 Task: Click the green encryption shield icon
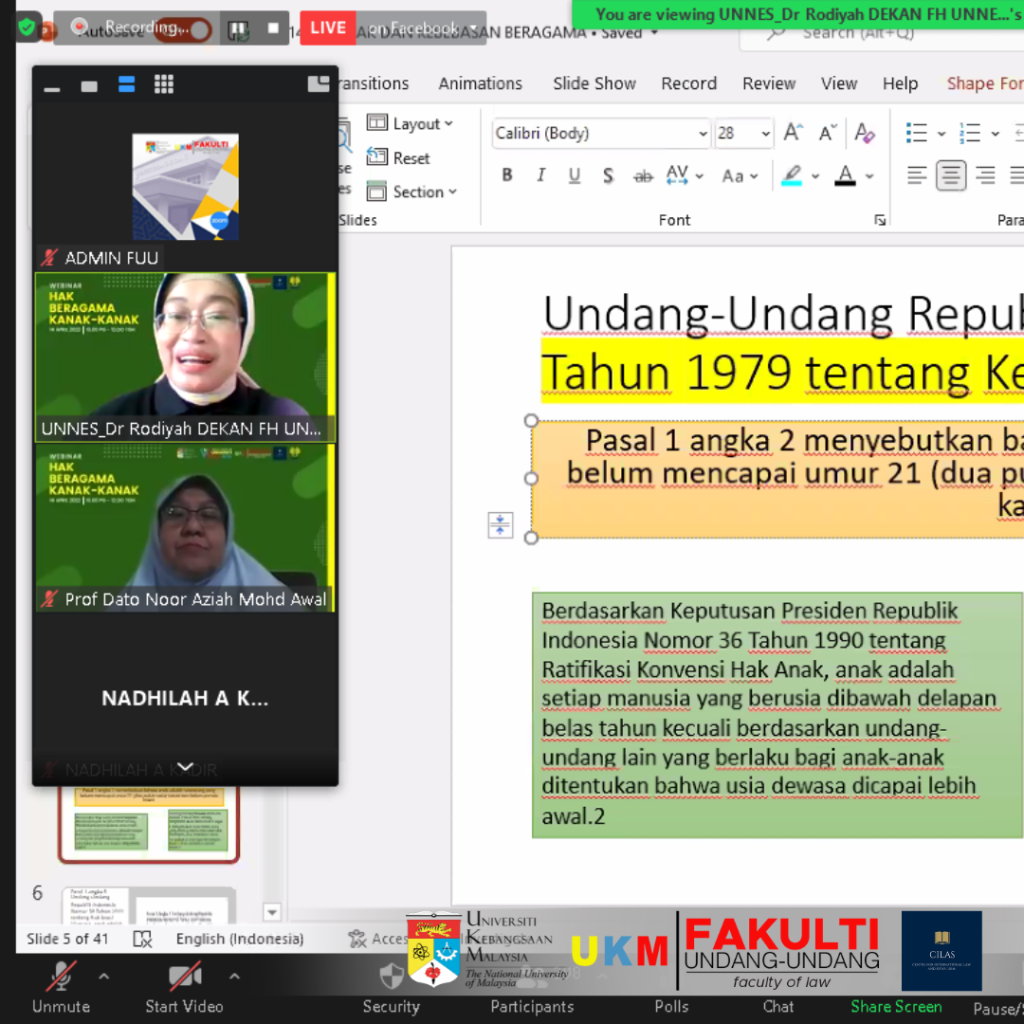27,27
